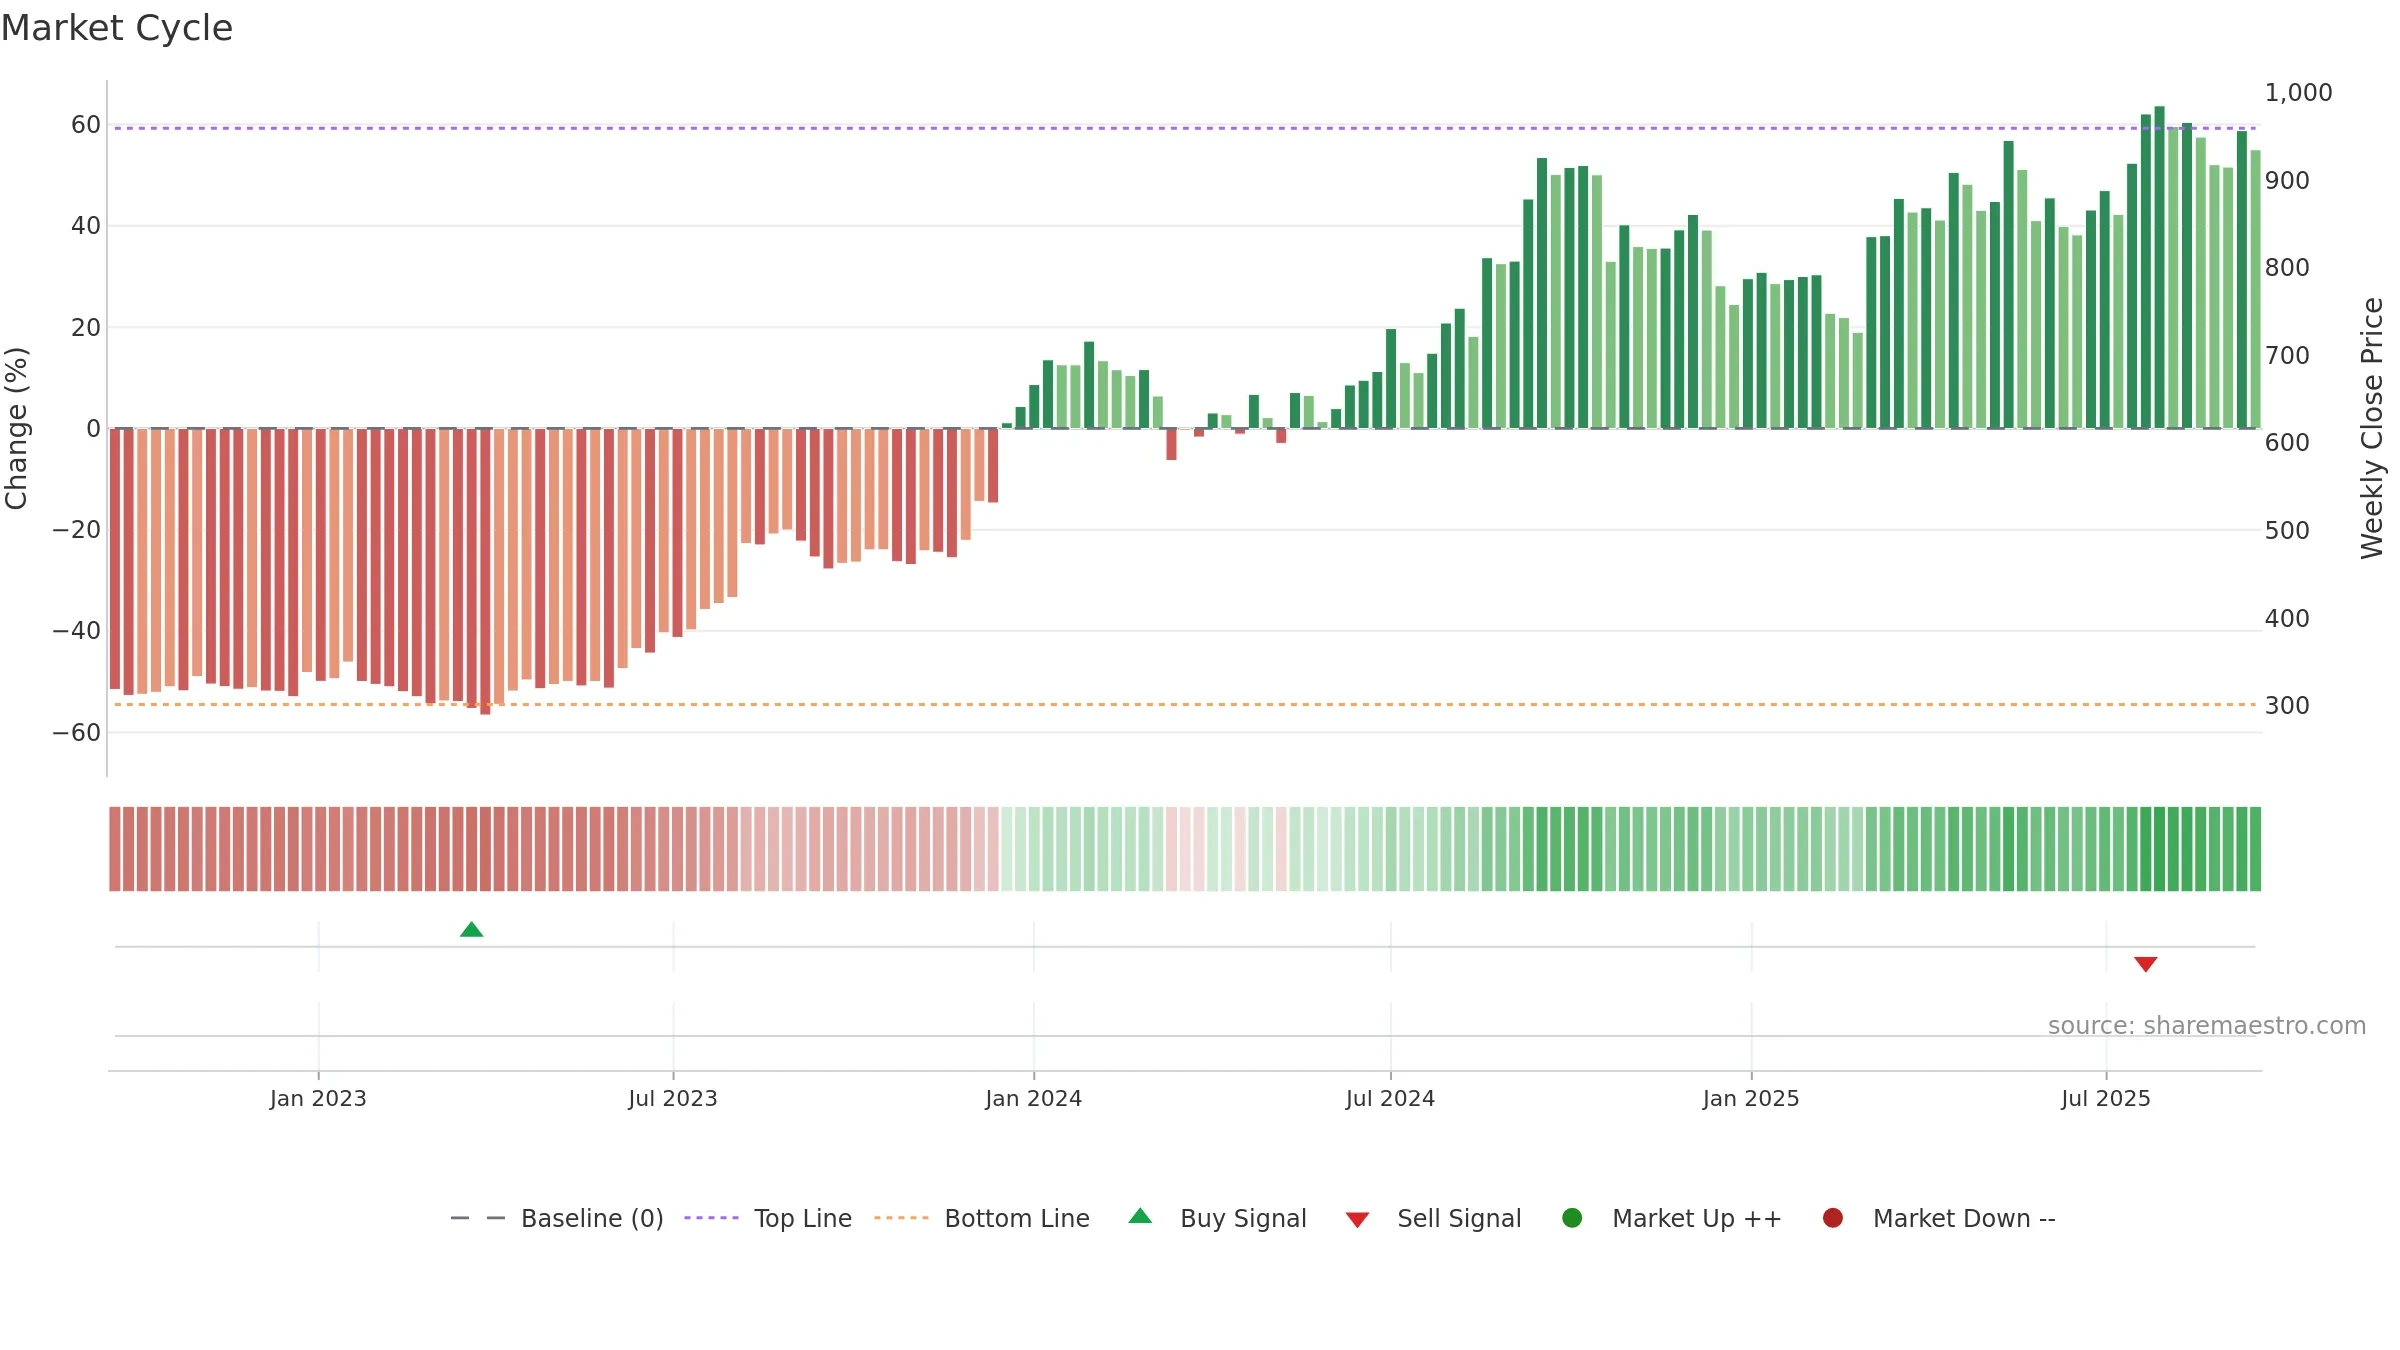Image resolution: width=2400 pixels, height=1350 pixels.
Task: Click the green circle icon in legend
Action: click(1572, 1218)
